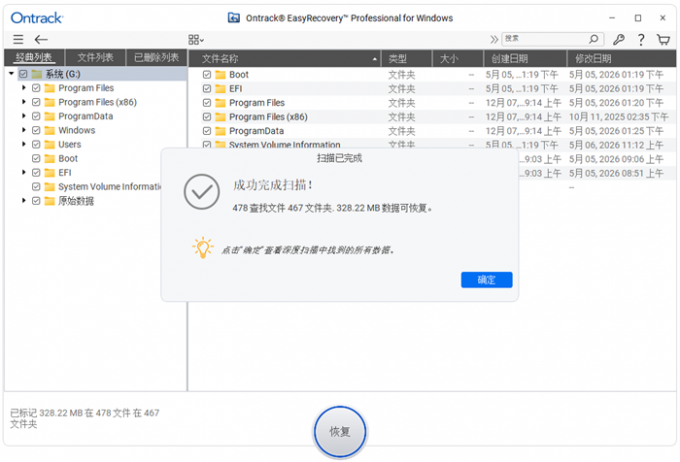
Task: Sort by the 文件名称 column header
Action: click(x=284, y=59)
